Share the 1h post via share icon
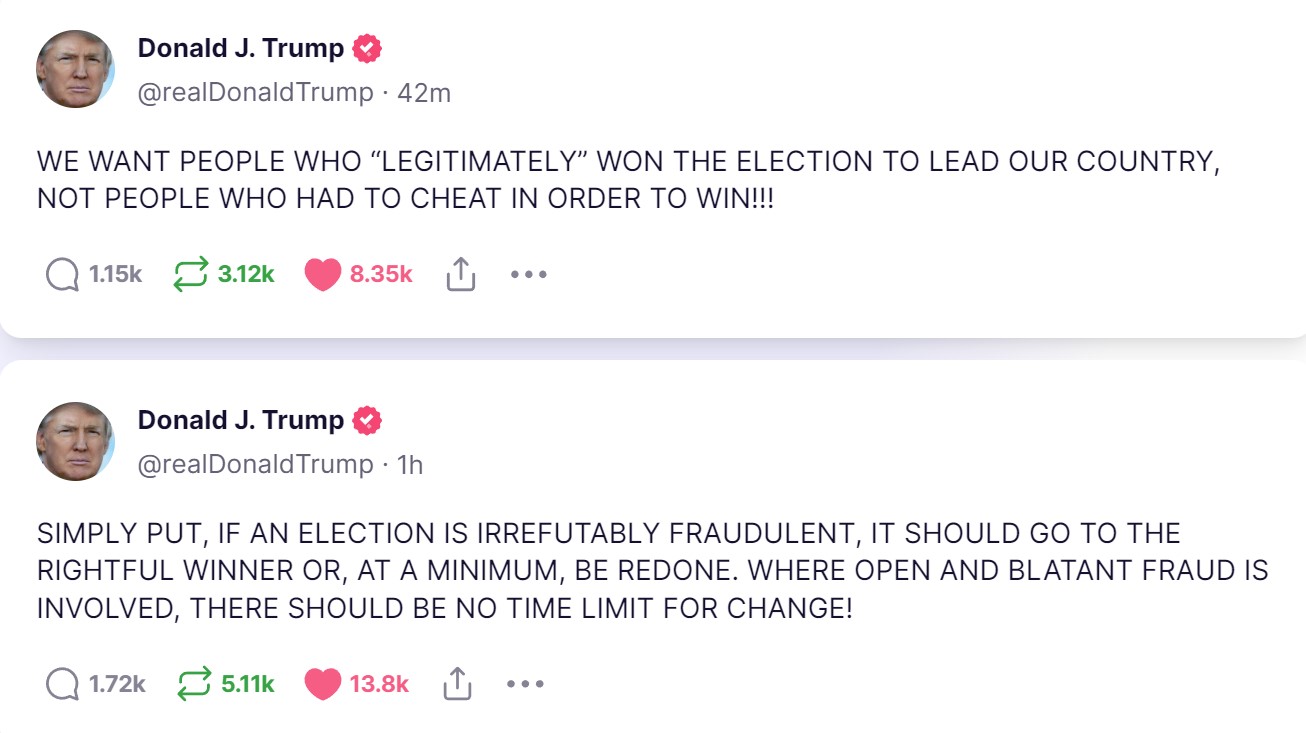 [456, 685]
